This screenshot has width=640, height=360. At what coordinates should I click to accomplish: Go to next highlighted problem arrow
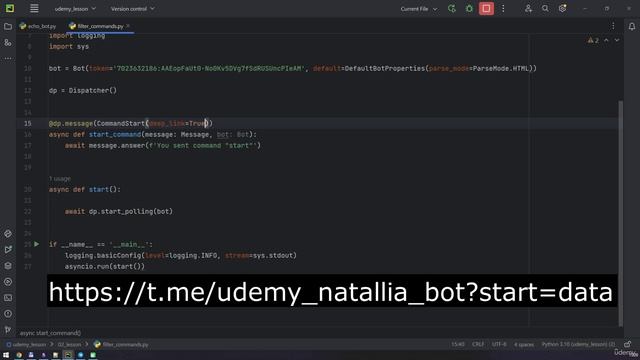[x=617, y=40]
